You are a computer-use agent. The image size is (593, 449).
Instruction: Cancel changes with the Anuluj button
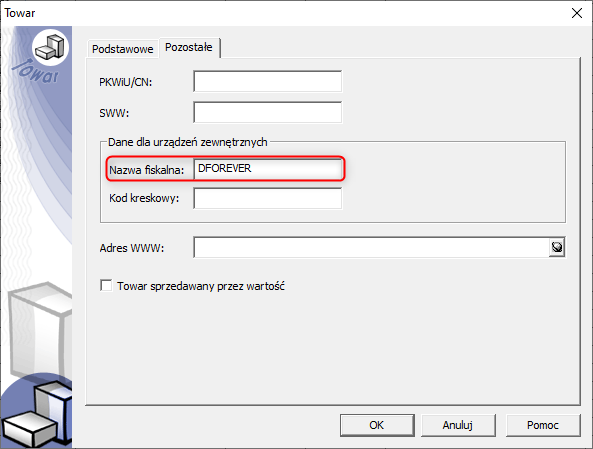pos(458,425)
